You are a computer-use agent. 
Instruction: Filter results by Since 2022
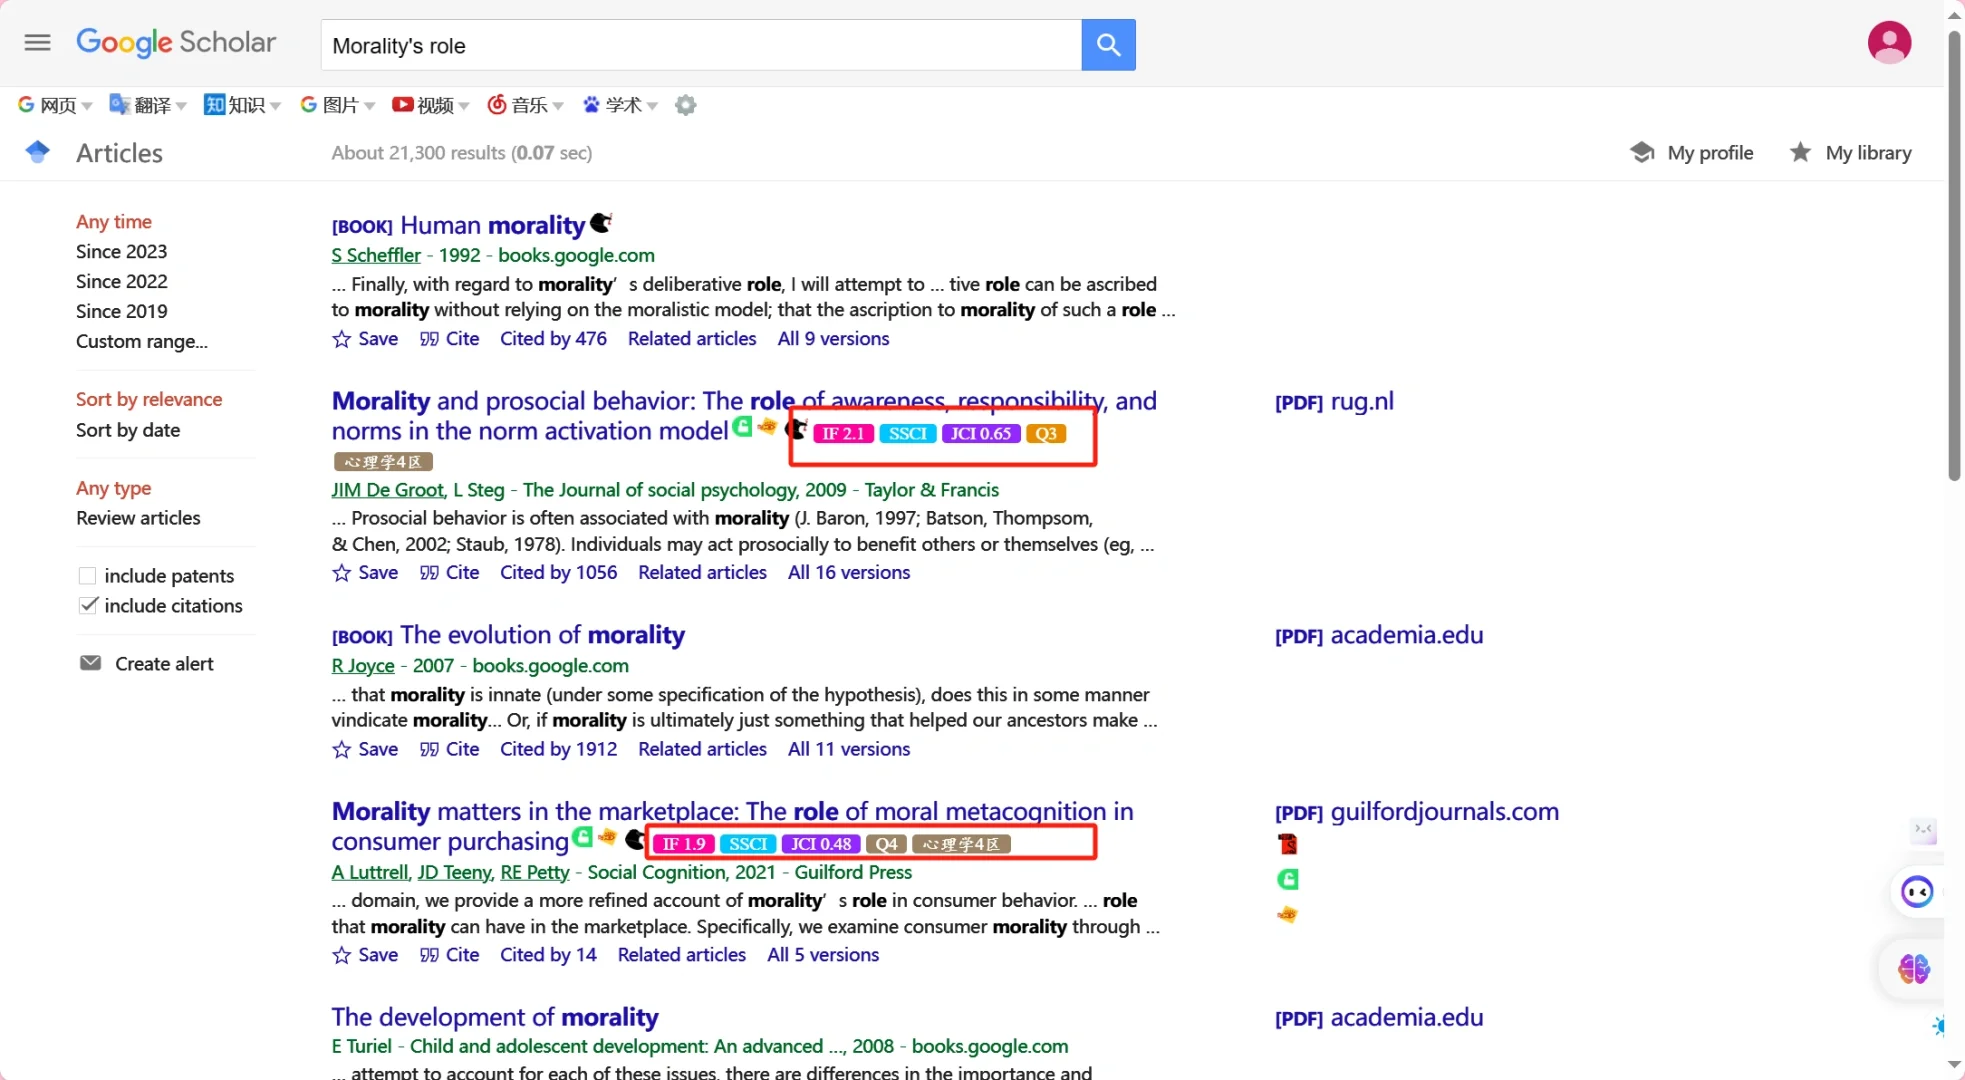pos(121,281)
